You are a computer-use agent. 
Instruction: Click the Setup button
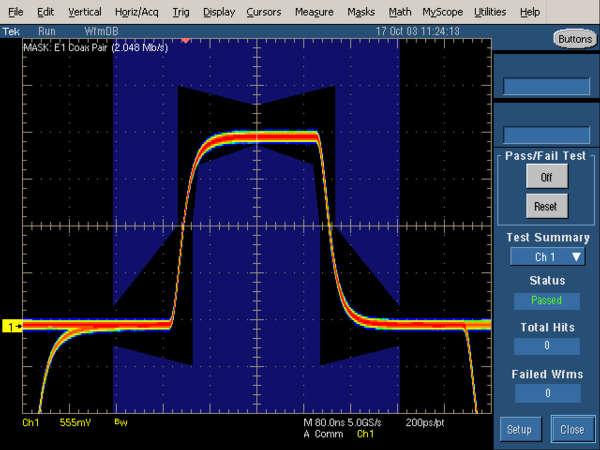click(x=517, y=429)
